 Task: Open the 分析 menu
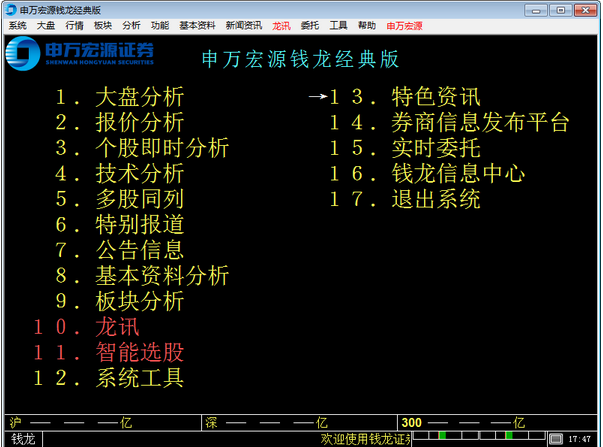tap(131, 26)
